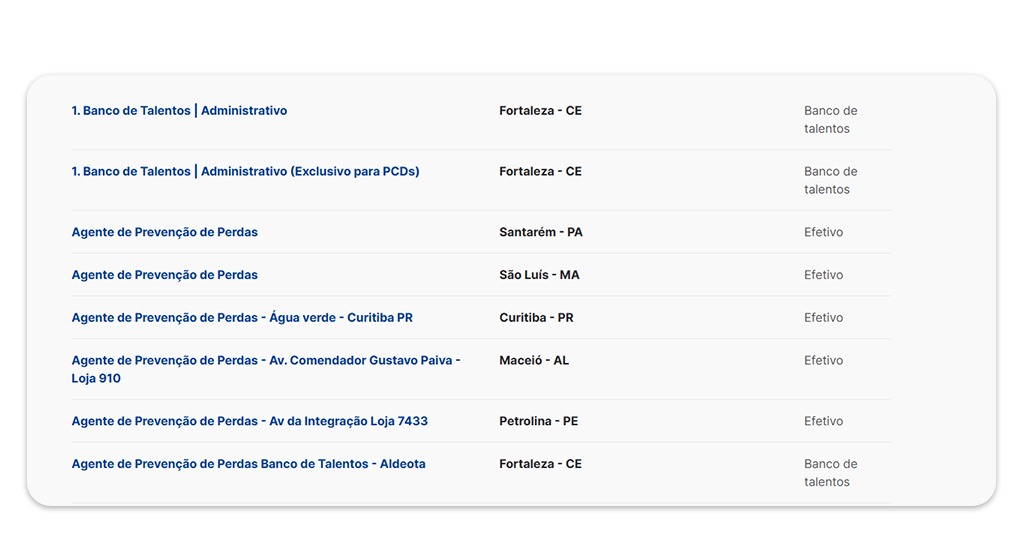This screenshot has height=536, width=1024.
Task: Open the Agente de Prevenção job in São Luís
Action: click(164, 275)
